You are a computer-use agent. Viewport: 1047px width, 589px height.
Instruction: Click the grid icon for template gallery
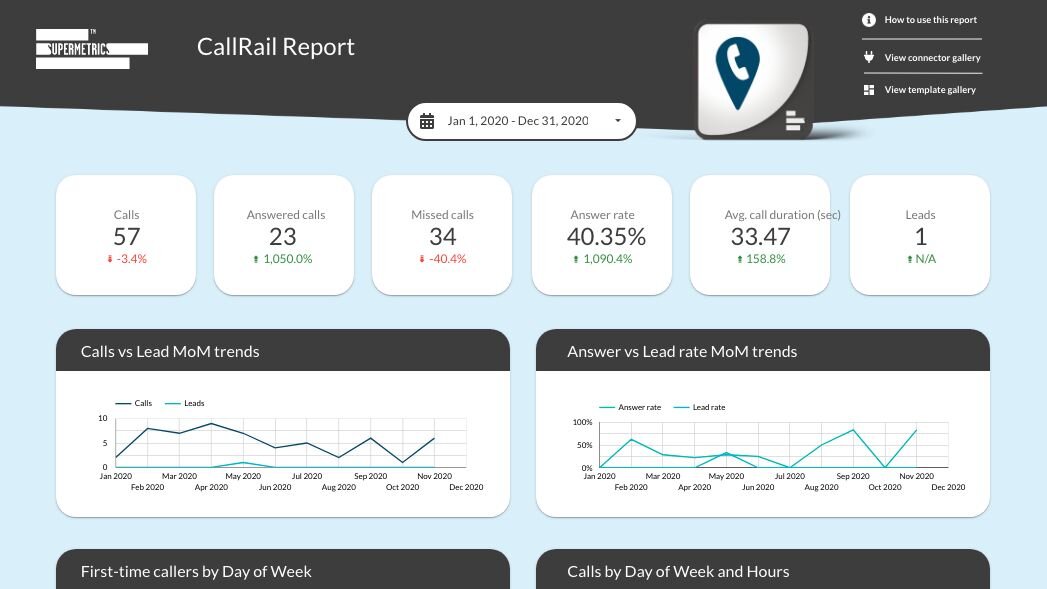tap(869, 90)
